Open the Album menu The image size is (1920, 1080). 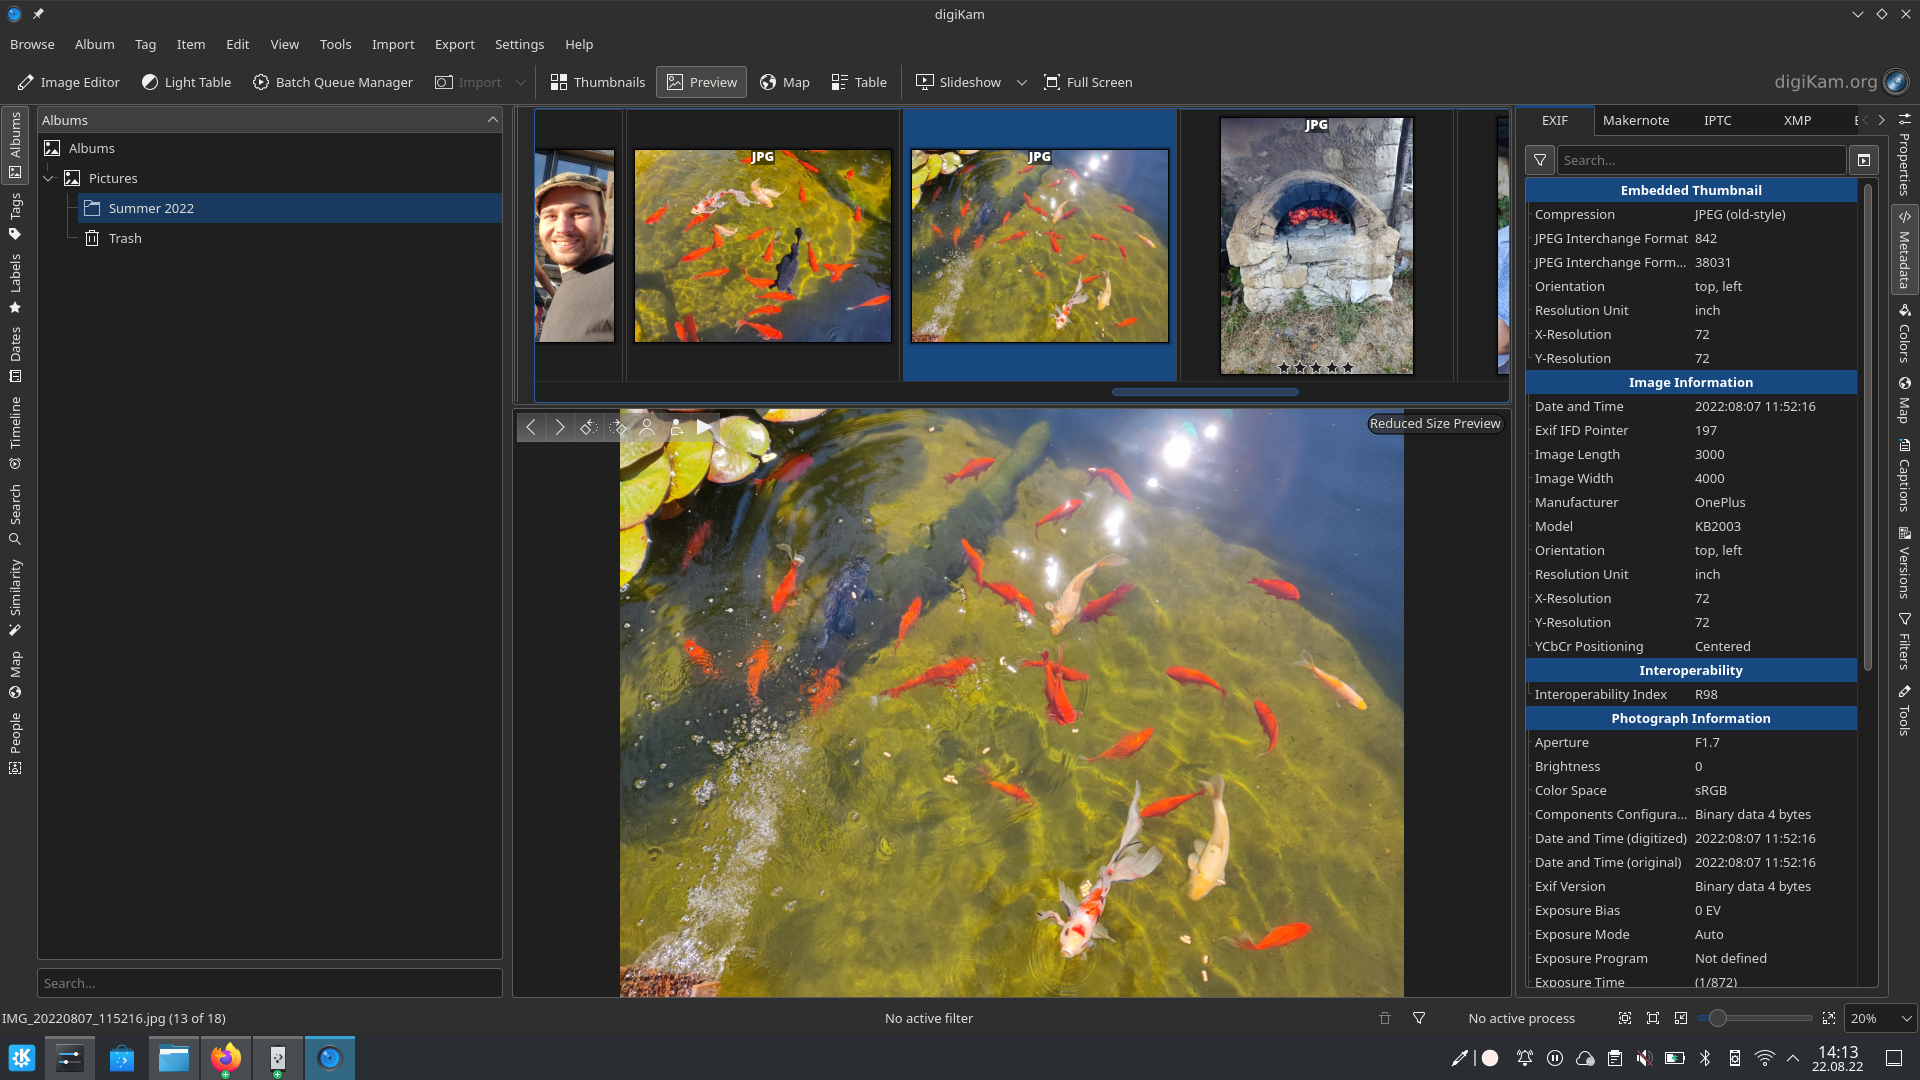[x=94, y=44]
